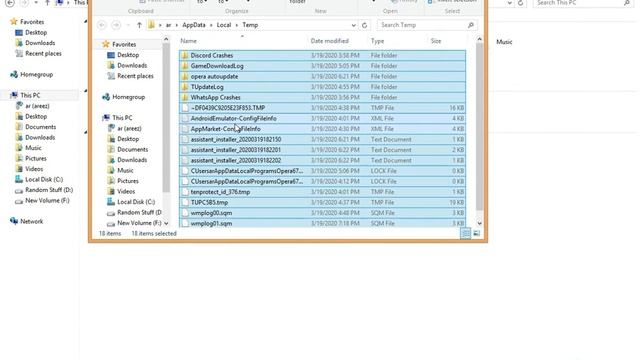Screen dimensions: 640x360
Task: Open Homegroup in Temp window sidebar
Action: (124, 97)
